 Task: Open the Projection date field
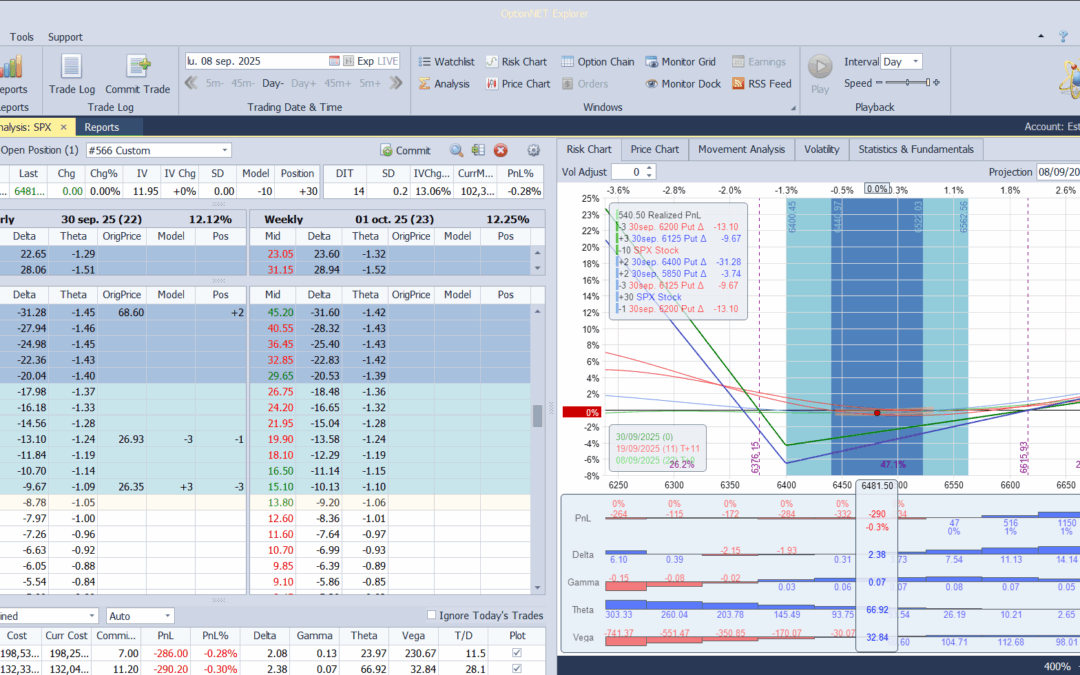(x=1058, y=172)
